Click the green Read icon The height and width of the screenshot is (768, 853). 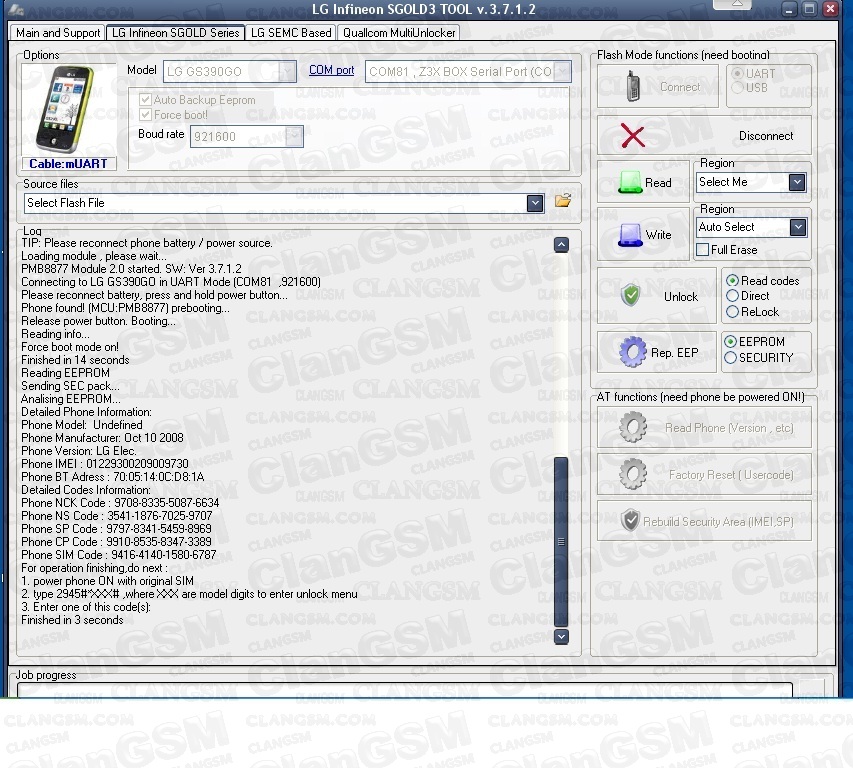pos(631,183)
